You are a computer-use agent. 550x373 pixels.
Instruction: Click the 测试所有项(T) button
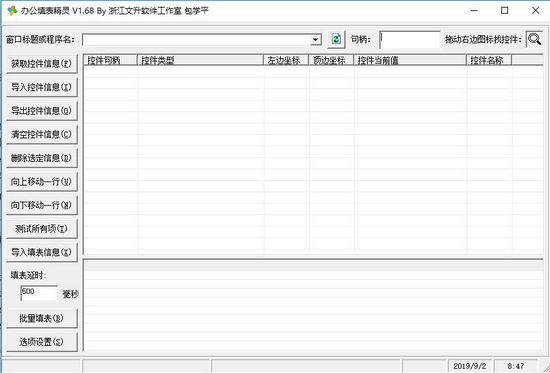tap(41, 229)
